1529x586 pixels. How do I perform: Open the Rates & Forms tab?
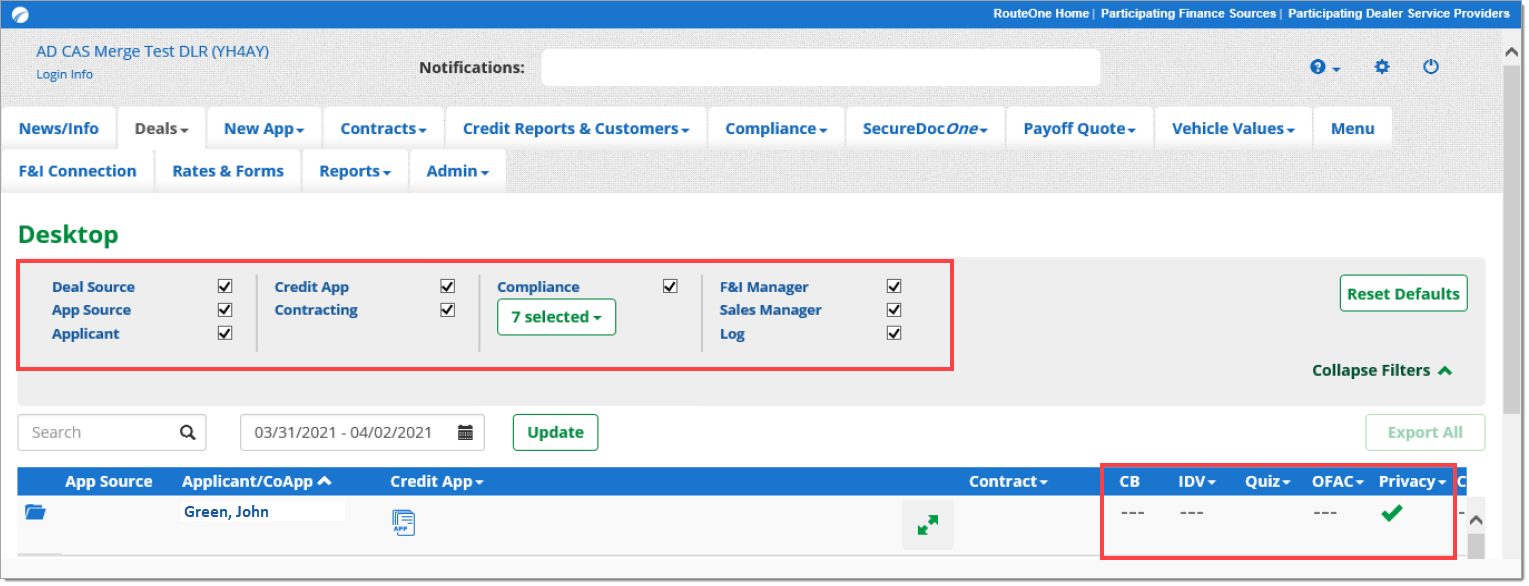(x=228, y=171)
